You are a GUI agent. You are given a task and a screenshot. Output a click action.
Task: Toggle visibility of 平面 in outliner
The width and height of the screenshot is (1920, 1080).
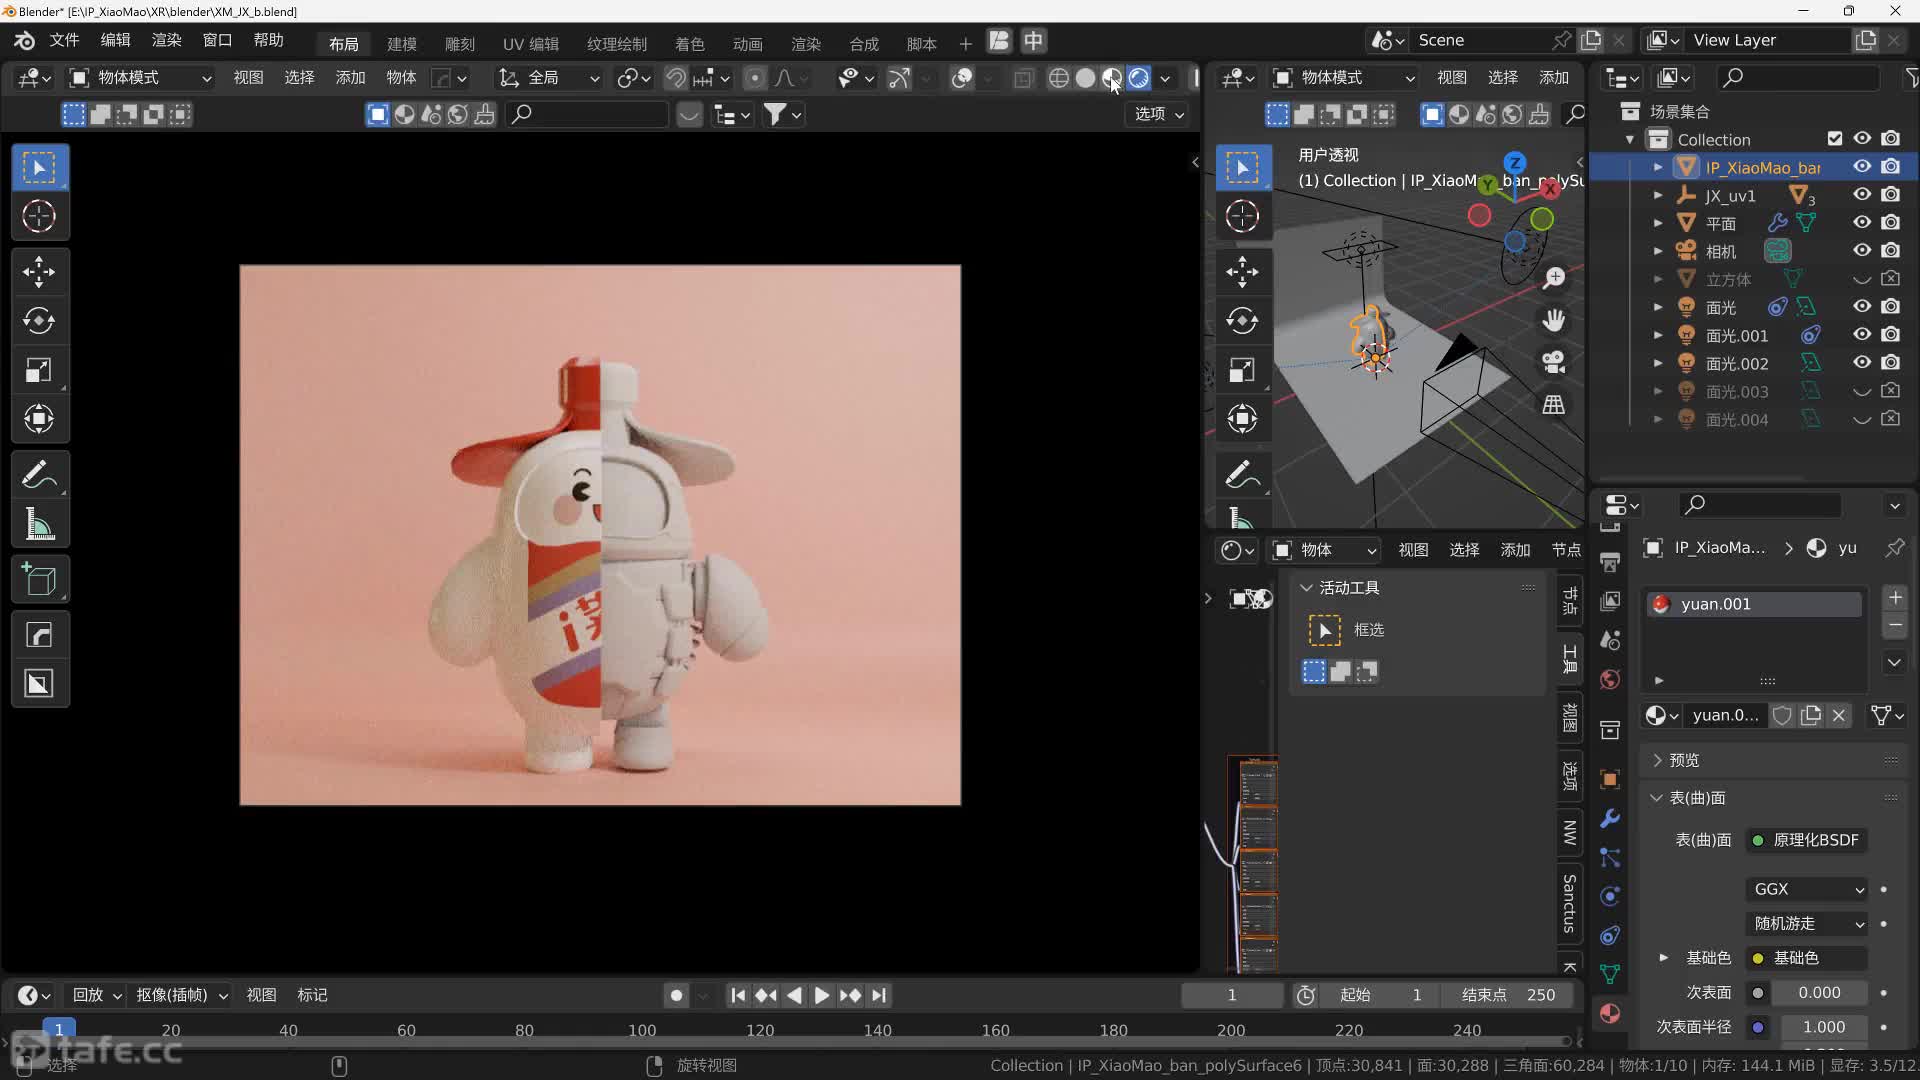(1862, 222)
